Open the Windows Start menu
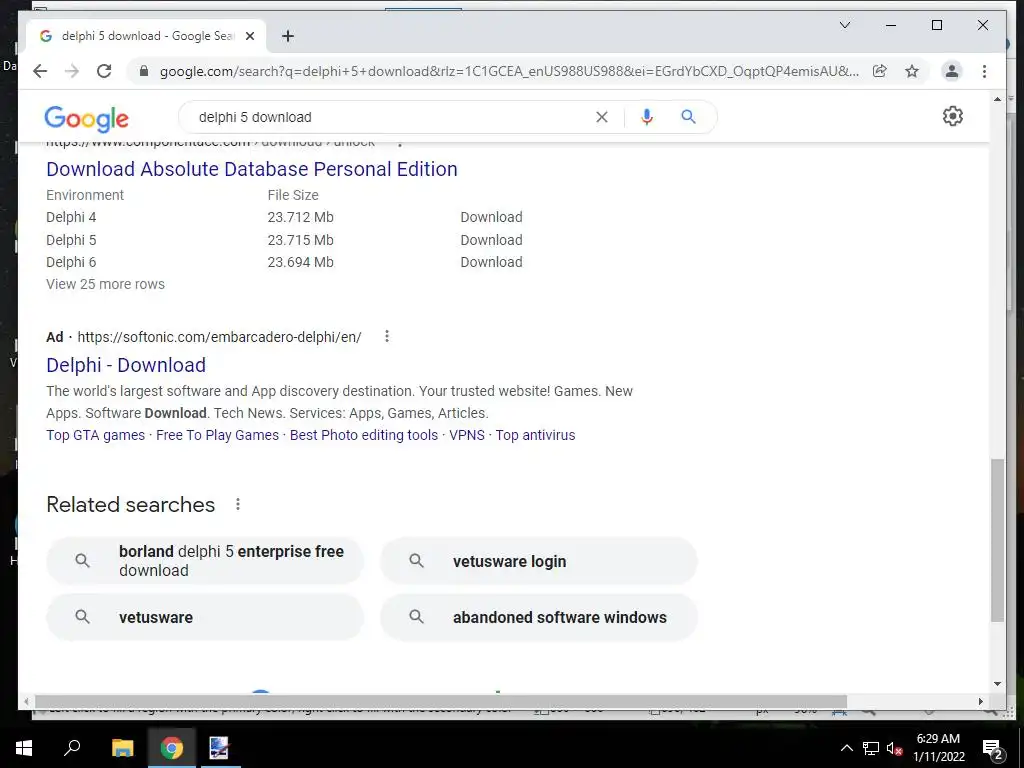The width and height of the screenshot is (1024, 768). coord(24,748)
